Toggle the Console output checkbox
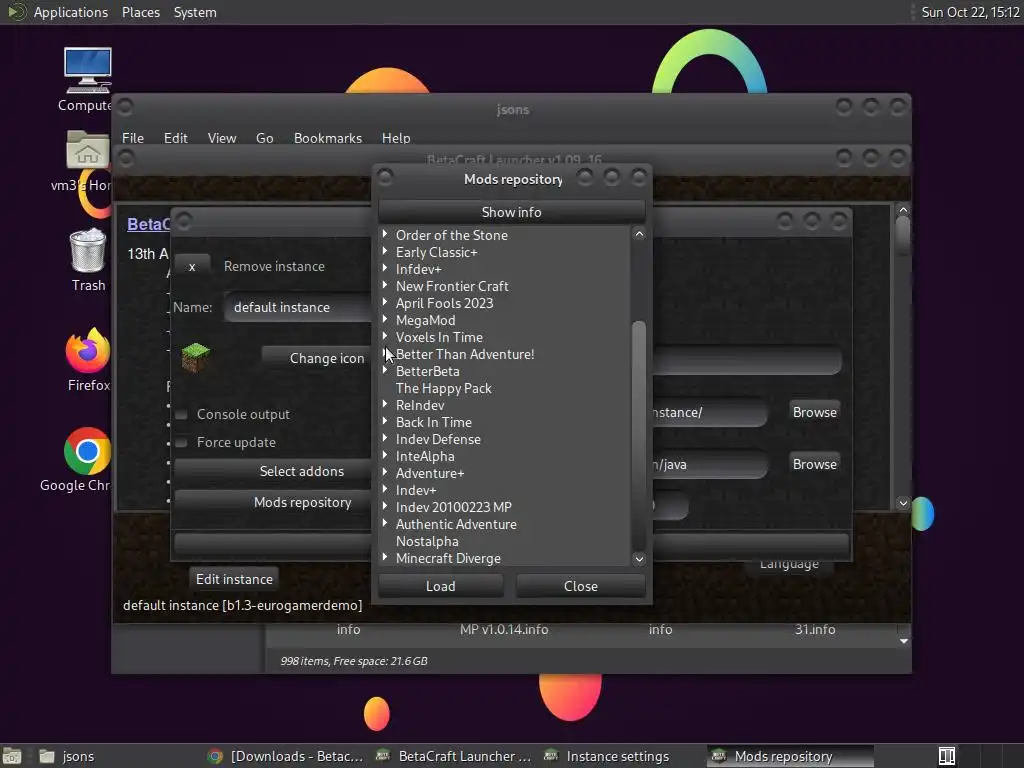Screen dimensions: 1024x768 182,414
